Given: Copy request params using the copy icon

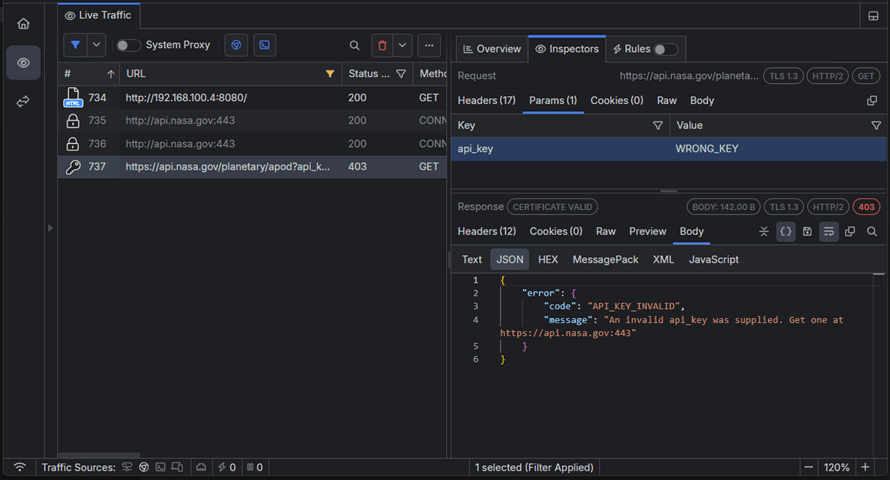Looking at the screenshot, I should tap(872, 100).
